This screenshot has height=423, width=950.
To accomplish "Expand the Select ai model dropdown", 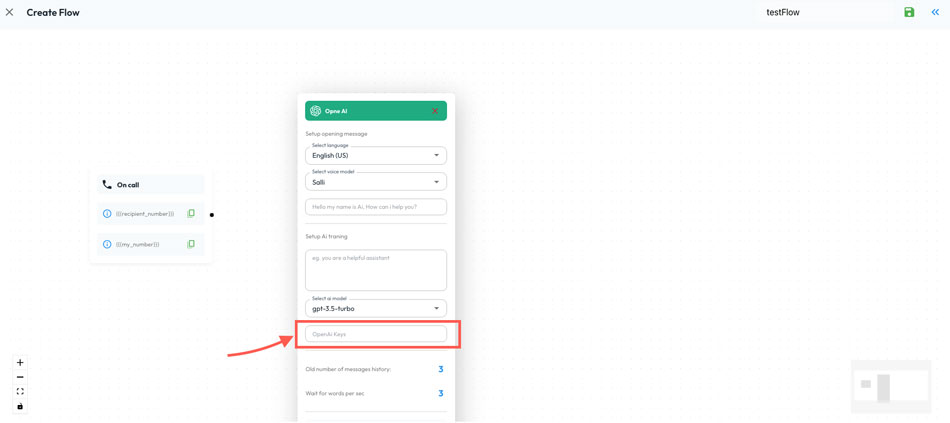I will [x=376, y=309].
